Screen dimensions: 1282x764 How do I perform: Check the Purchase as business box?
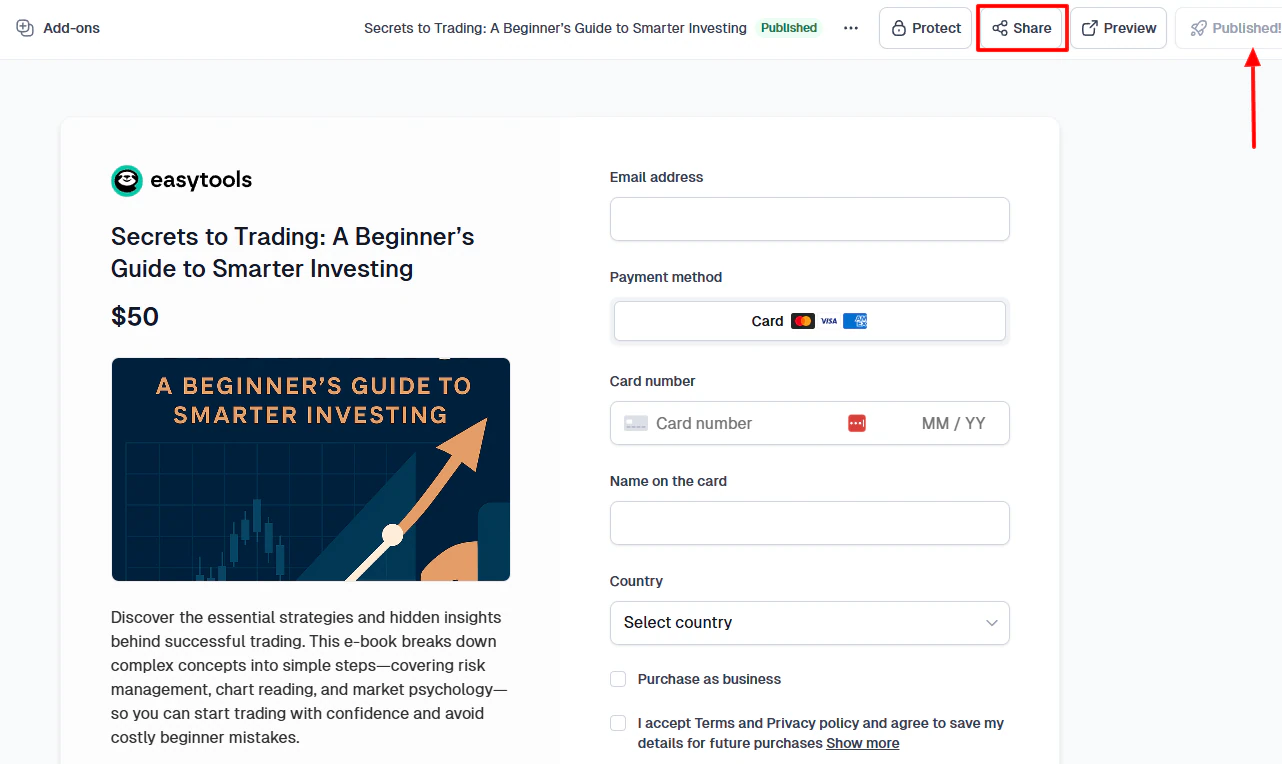point(618,679)
